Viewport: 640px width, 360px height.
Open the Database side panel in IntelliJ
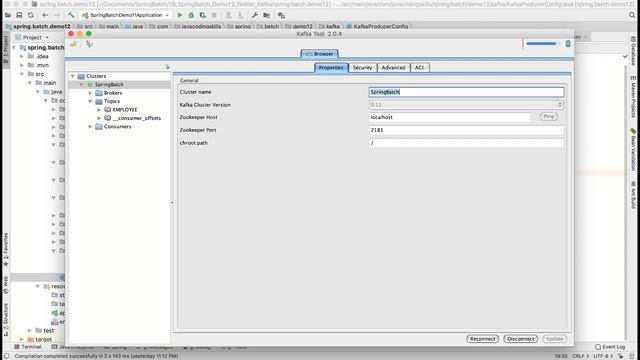click(633, 51)
